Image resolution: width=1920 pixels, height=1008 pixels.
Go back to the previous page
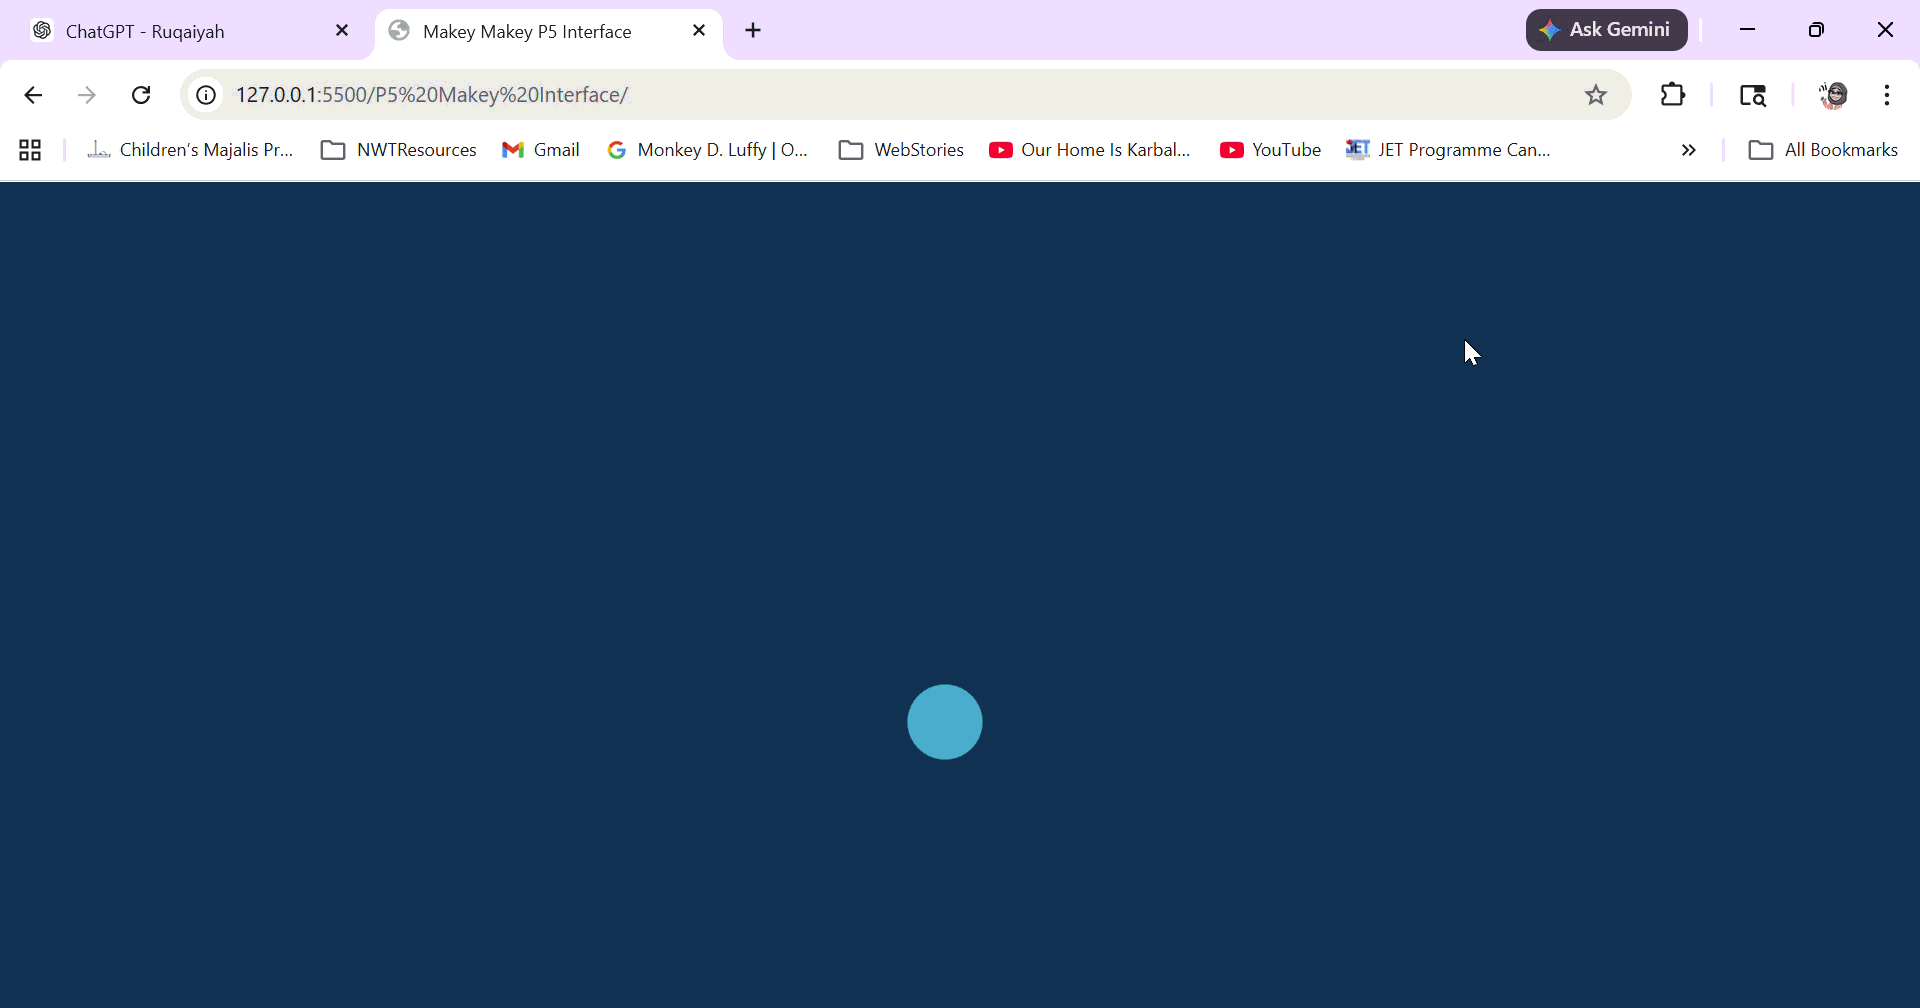(x=33, y=95)
